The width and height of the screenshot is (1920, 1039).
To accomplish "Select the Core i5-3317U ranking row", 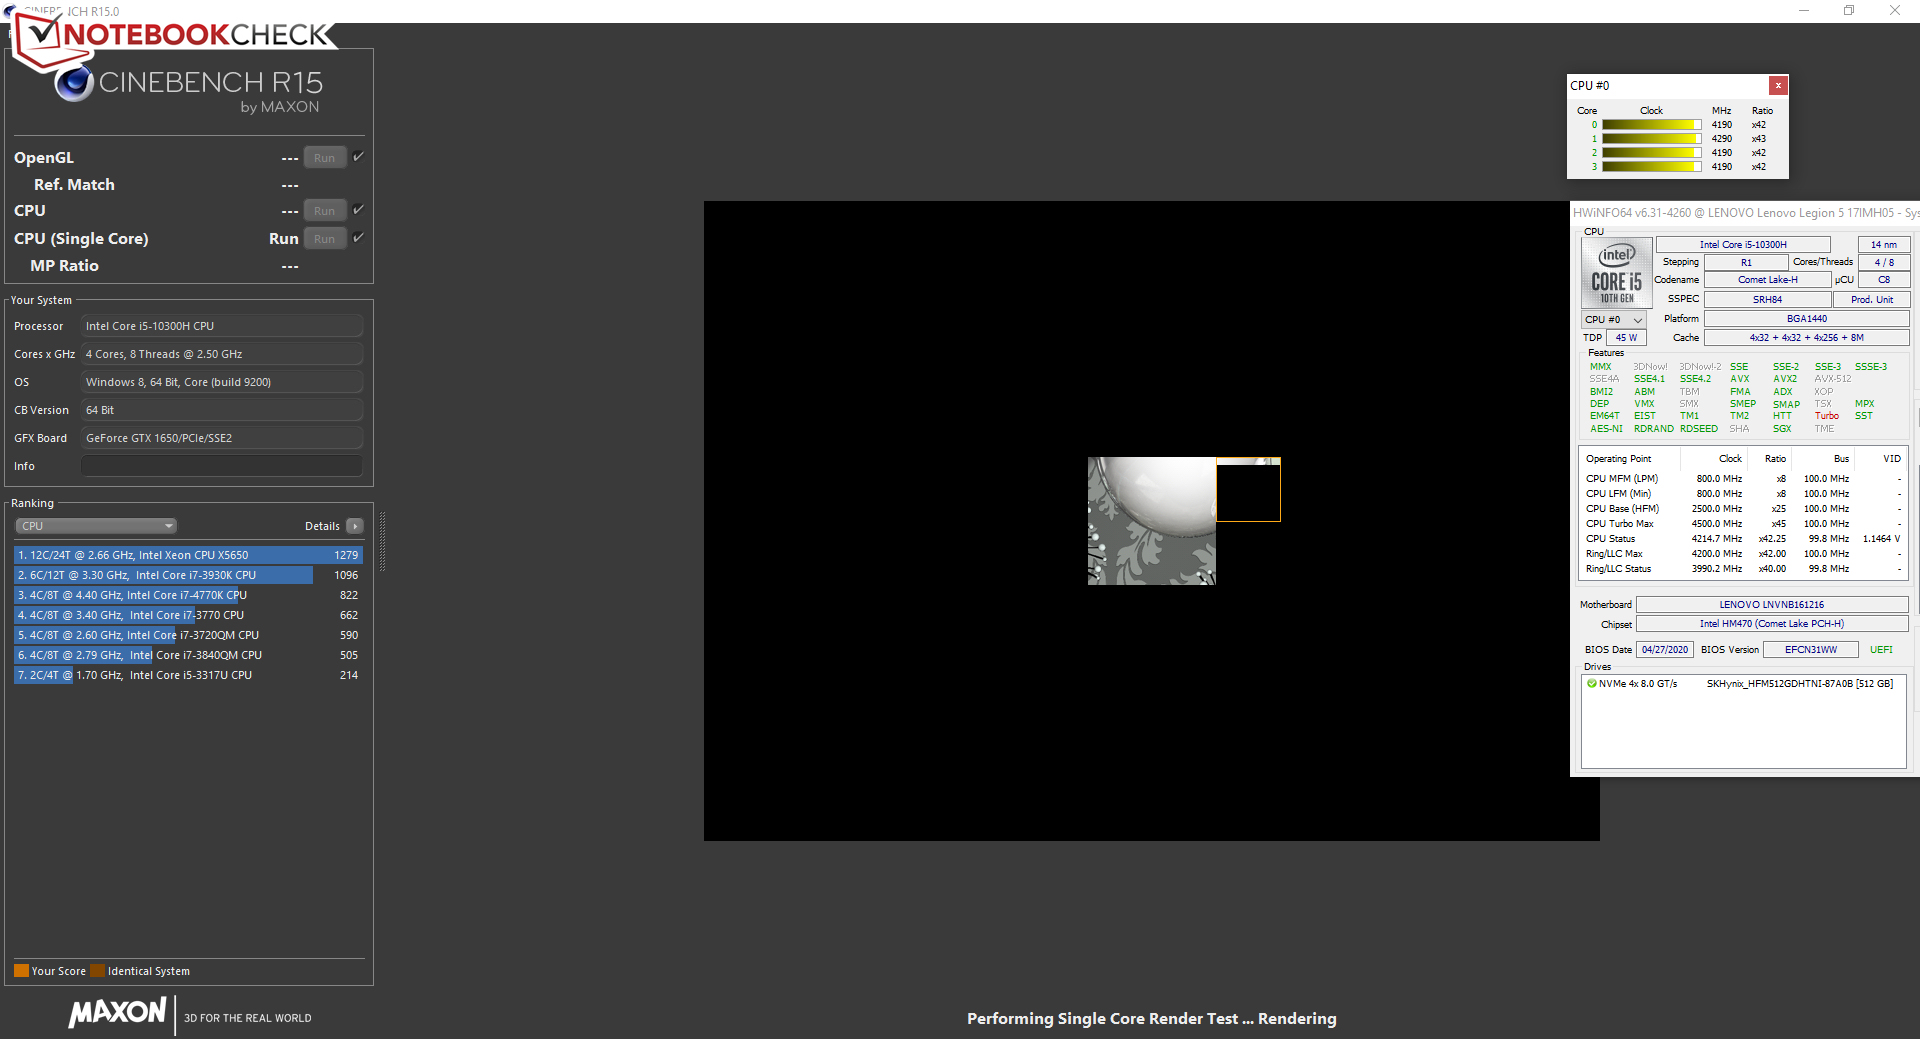I will point(188,675).
